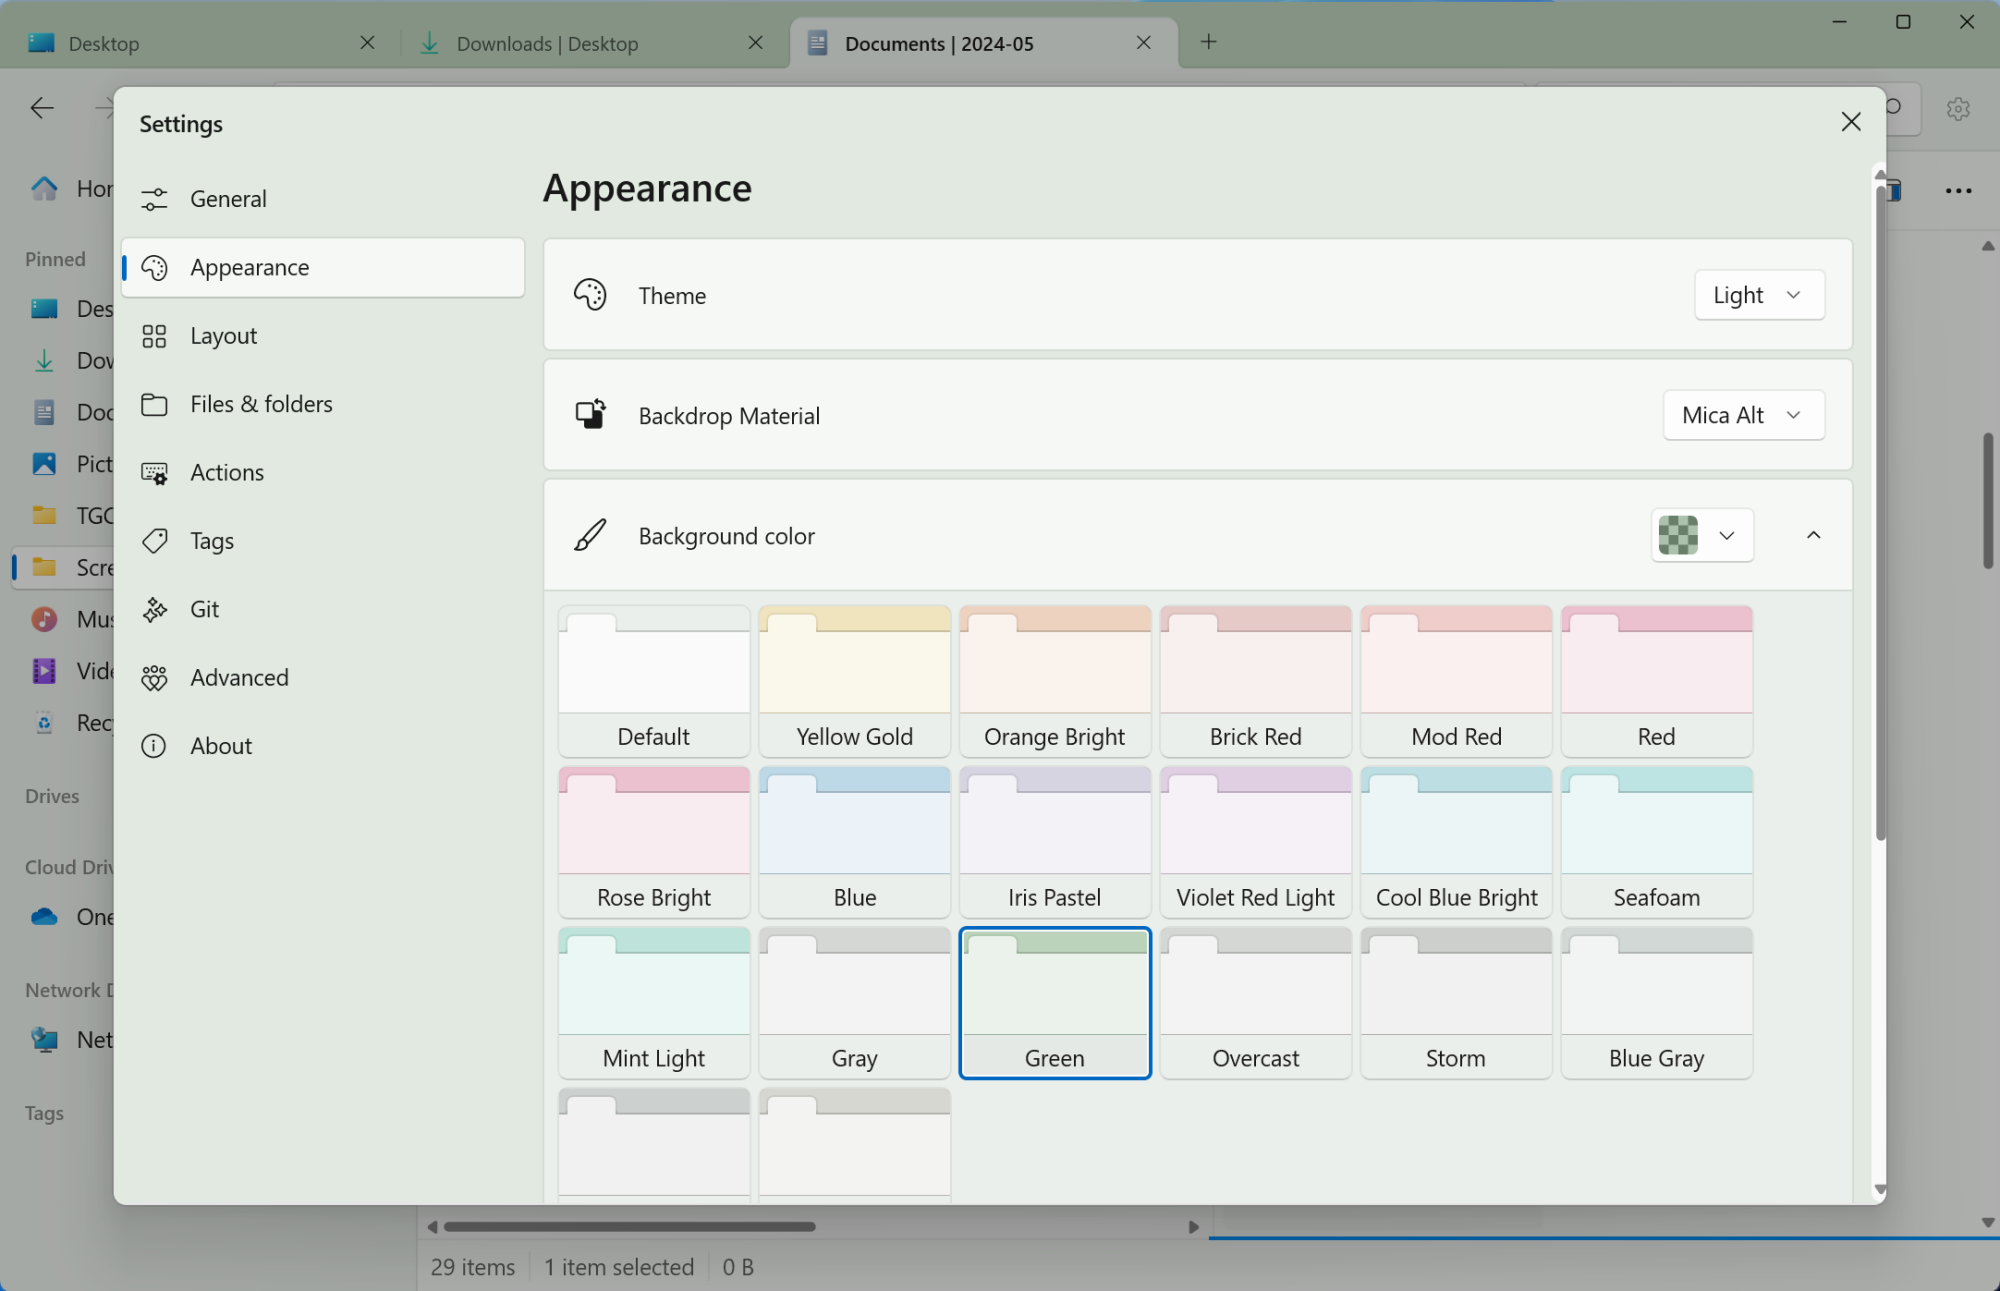Select the Yellow Gold background color

coord(854,681)
